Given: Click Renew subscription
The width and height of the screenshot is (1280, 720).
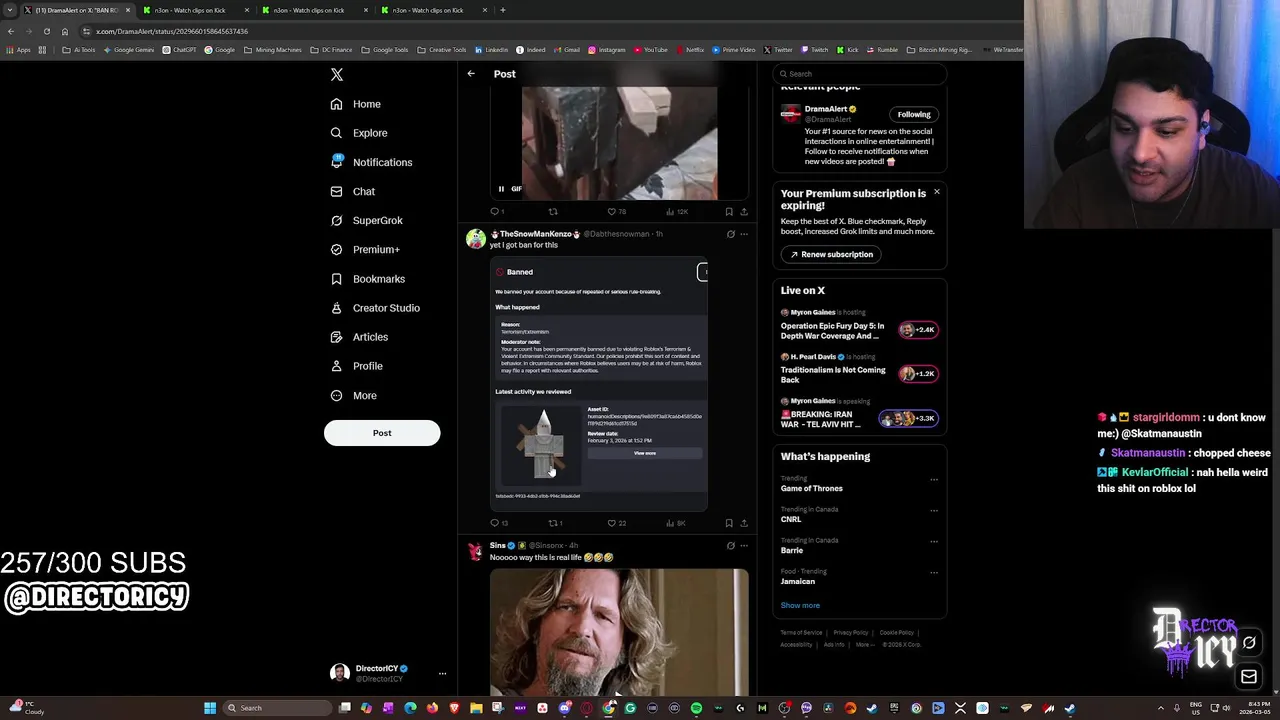Looking at the screenshot, I should tap(831, 254).
